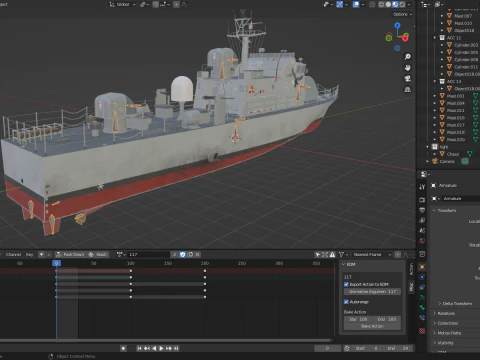Viewport: 480px width, 360px height.
Task: Open the pivot point dropdown
Action: click(x=144, y=4)
